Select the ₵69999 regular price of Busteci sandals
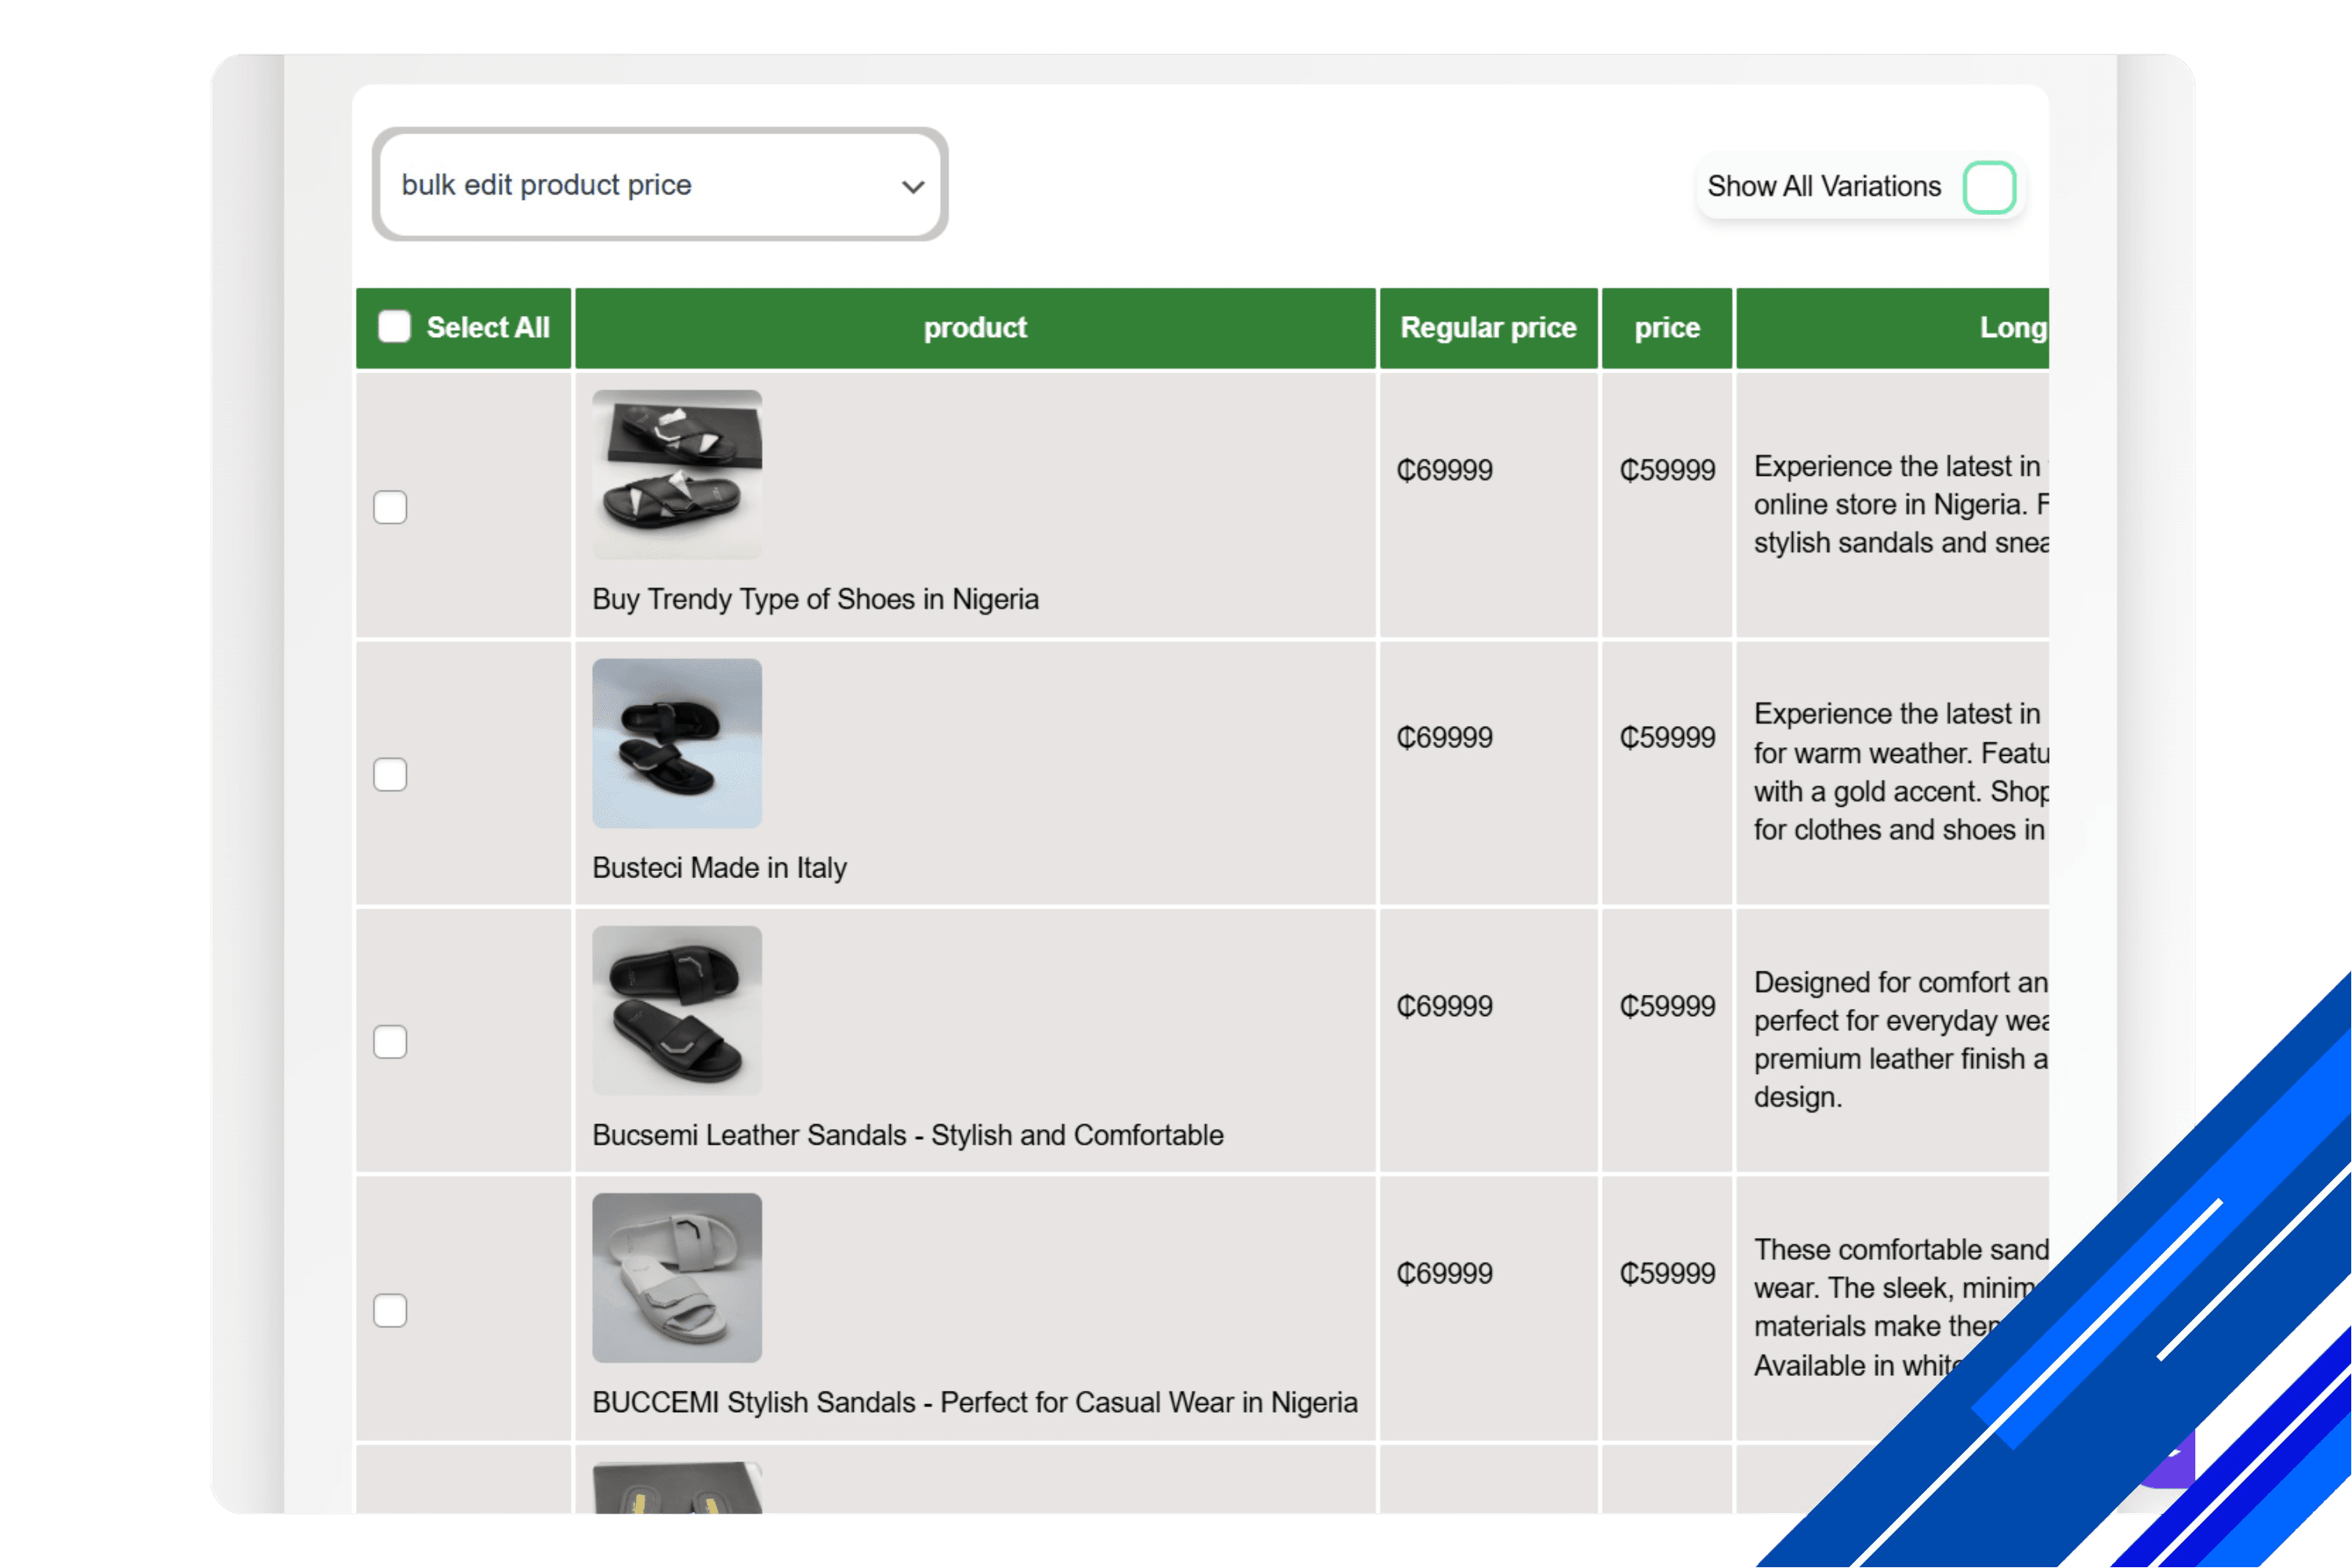Image resolution: width=2352 pixels, height=1568 pixels. 1443,737
